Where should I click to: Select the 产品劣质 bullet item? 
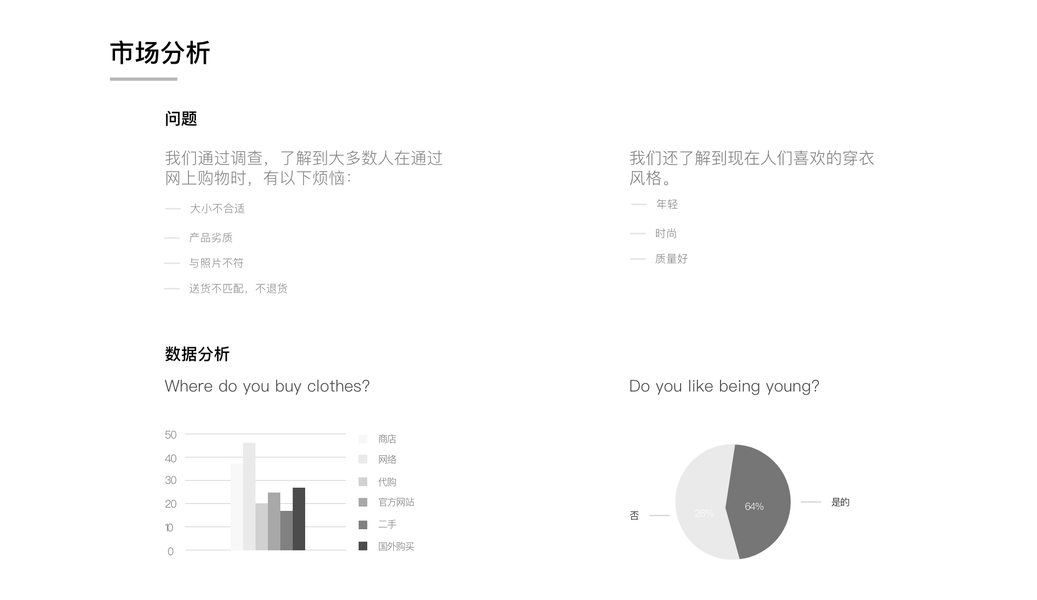(x=211, y=238)
